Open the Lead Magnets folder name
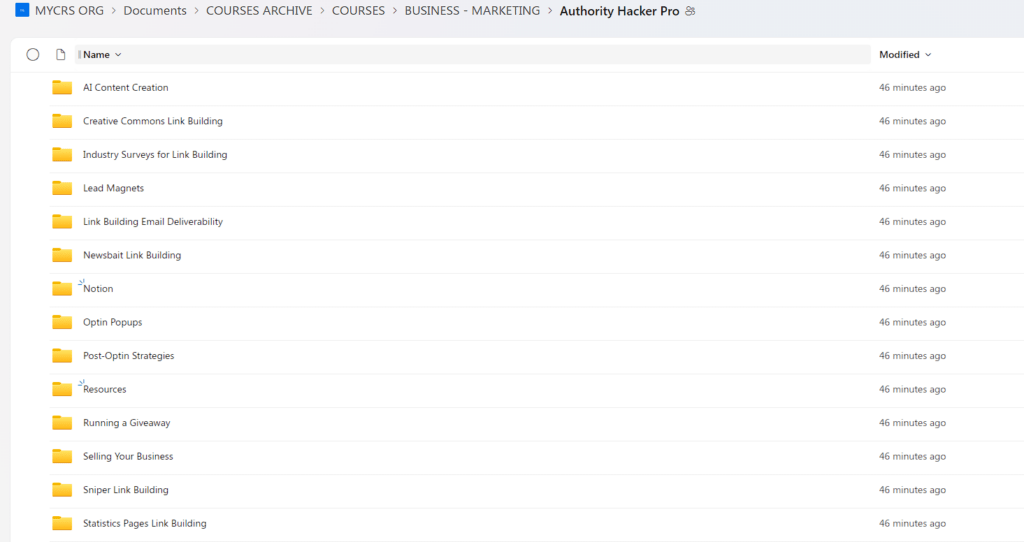Image resolution: width=1024 pixels, height=542 pixels. [x=113, y=188]
